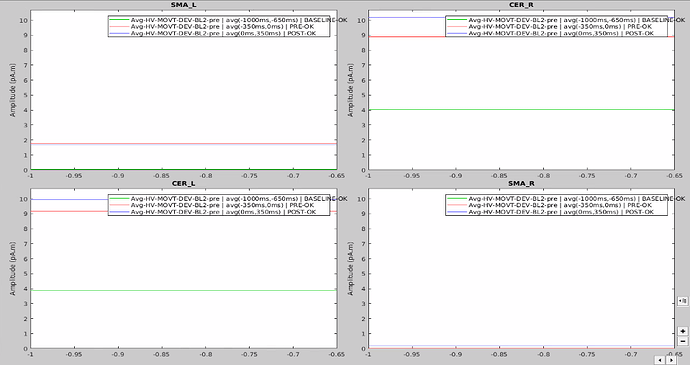Select the red PRE-OK legend entry in SMA_L

pos(219,26)
